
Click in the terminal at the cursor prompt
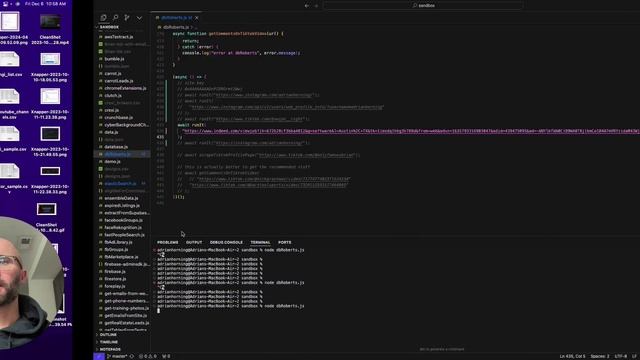[159, 311]
